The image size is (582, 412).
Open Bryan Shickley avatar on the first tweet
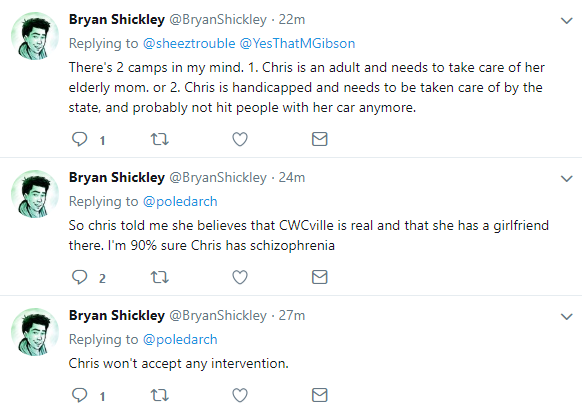(35, 36)
